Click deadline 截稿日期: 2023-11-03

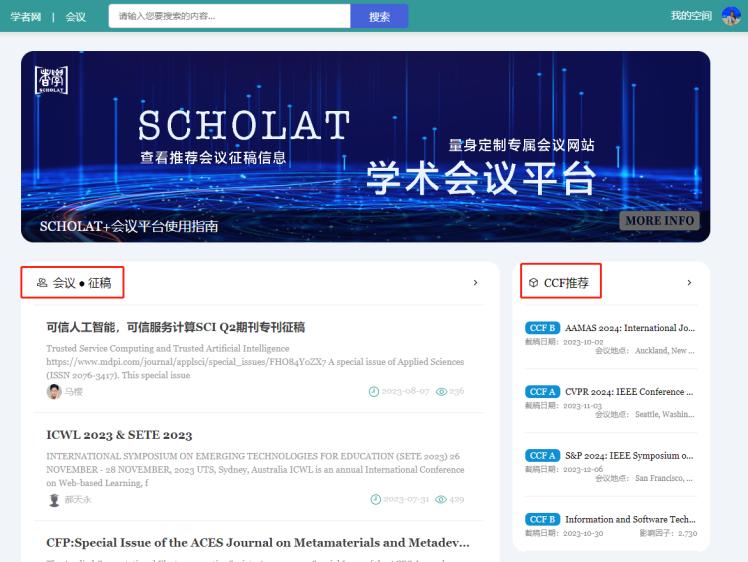coord(563,406)
